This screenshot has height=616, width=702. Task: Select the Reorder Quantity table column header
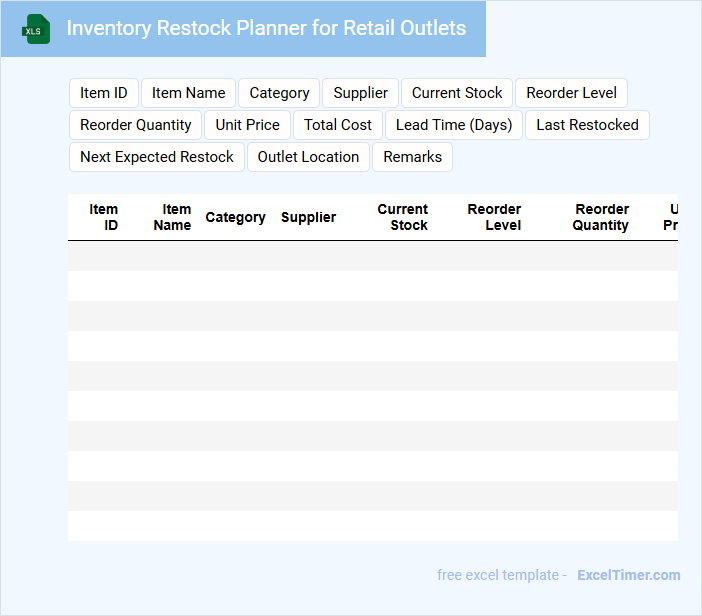[601, 217]
